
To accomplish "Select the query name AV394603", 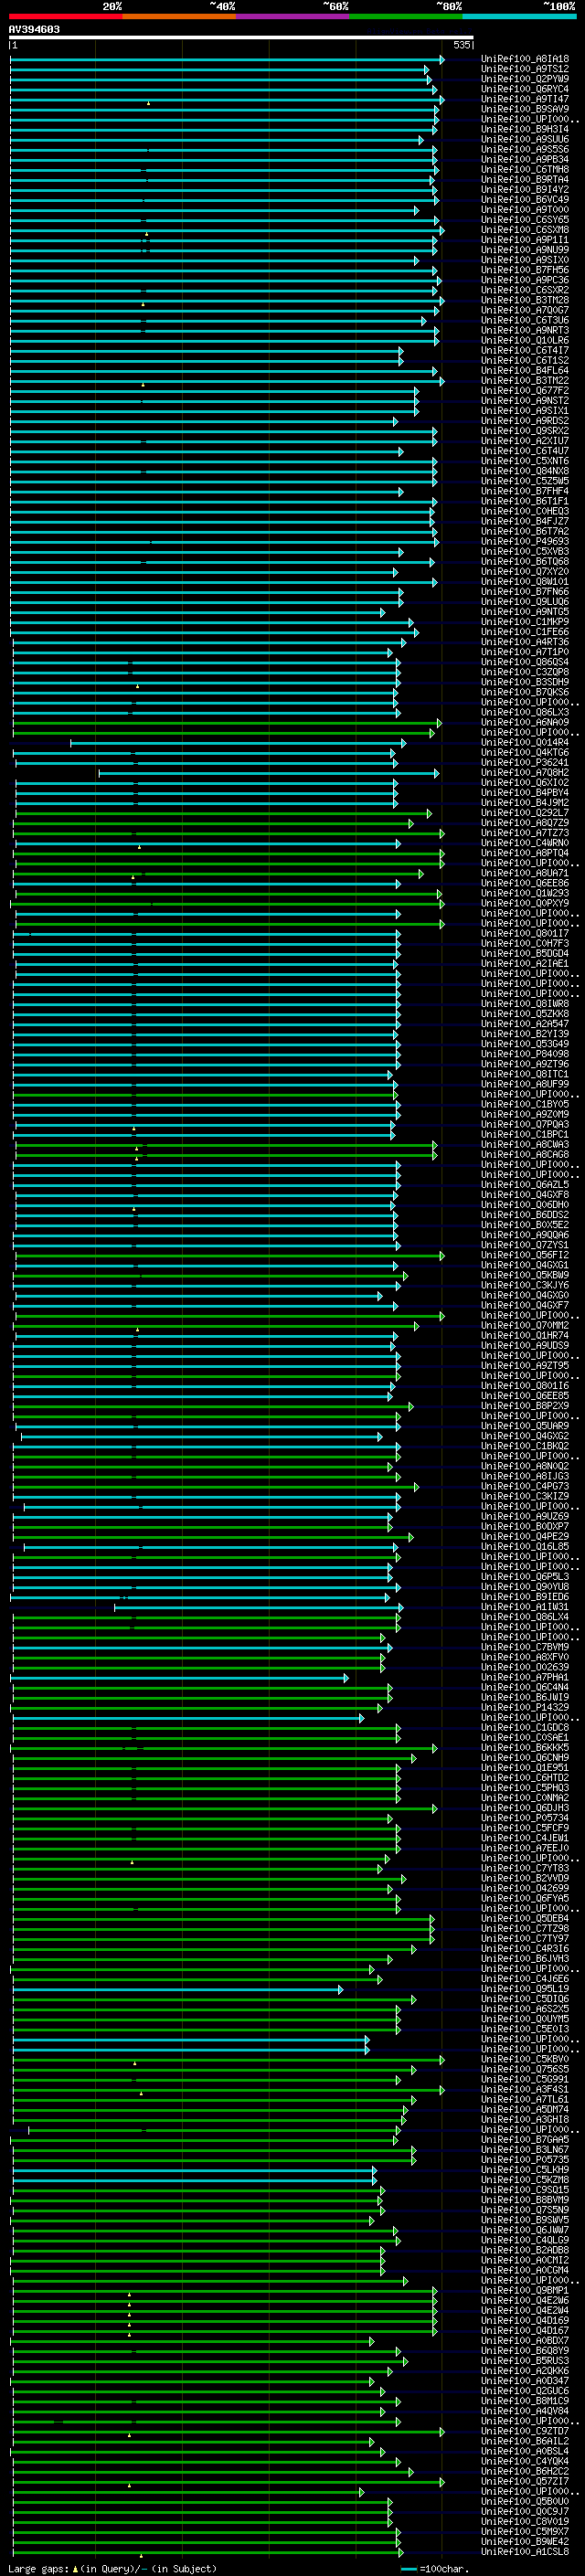I will [34, 29].
